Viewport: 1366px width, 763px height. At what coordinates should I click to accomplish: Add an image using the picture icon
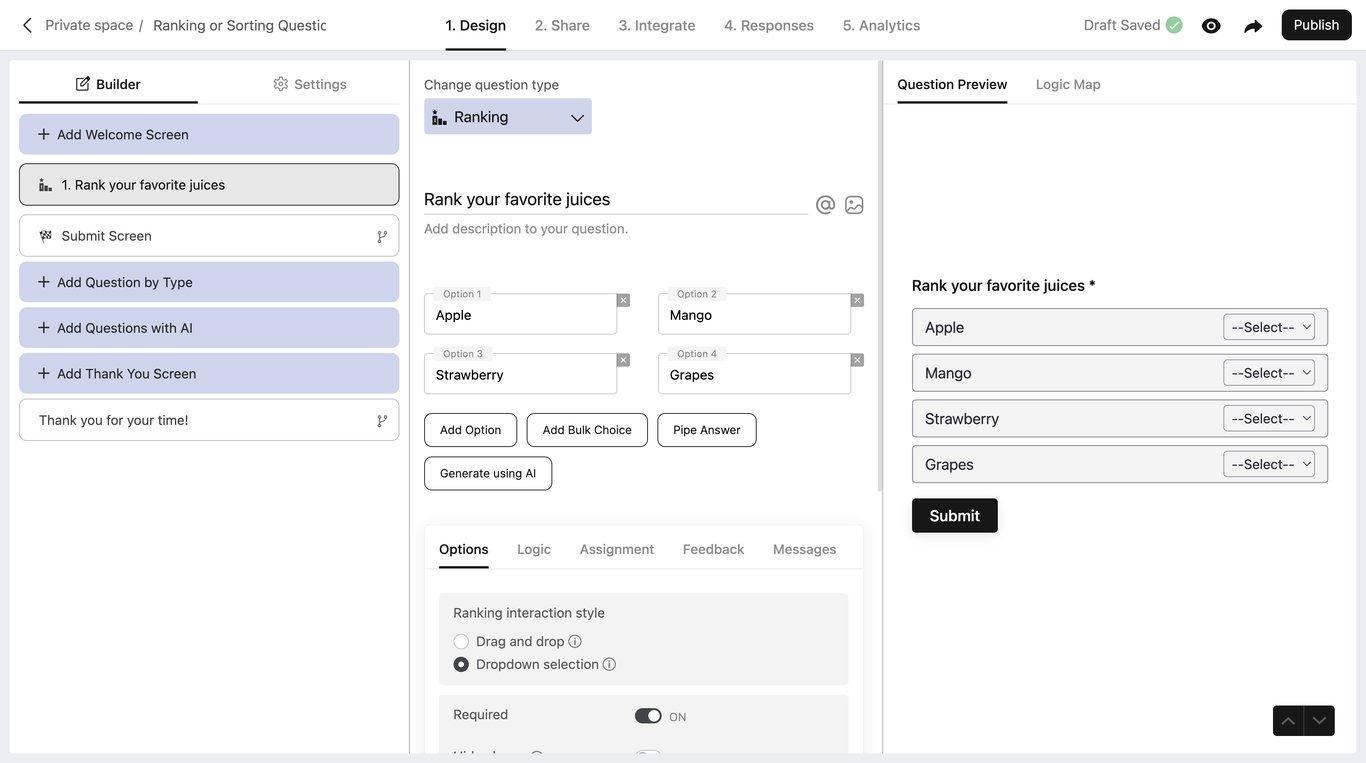pyautogui.click(x=854, y=205)
